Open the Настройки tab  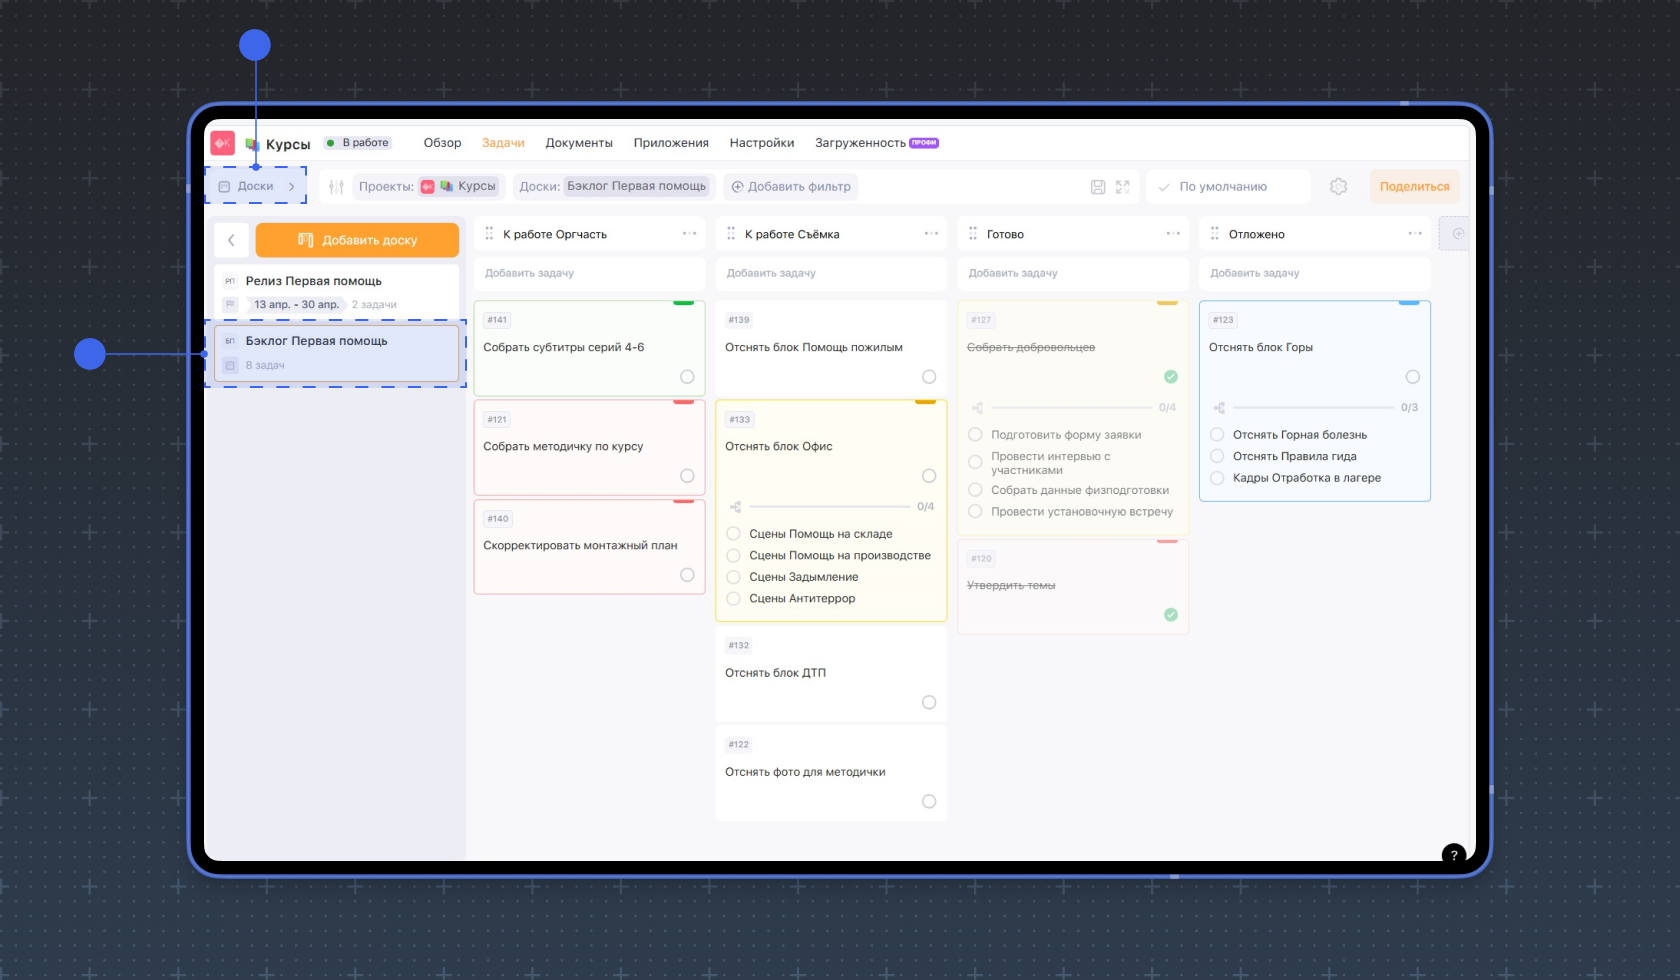coord(761,143)
